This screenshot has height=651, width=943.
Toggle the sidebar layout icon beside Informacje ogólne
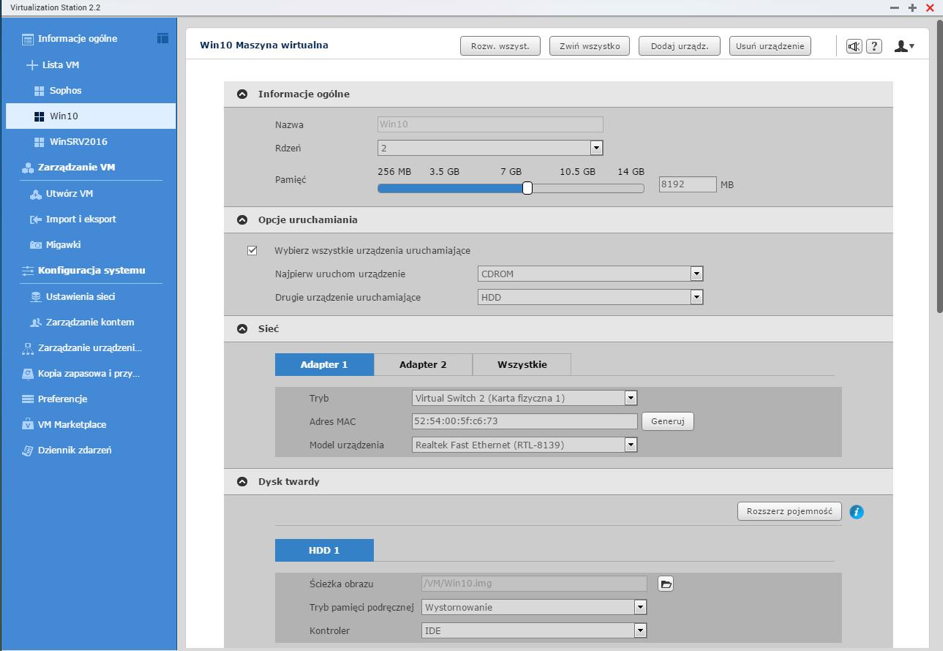(162, 38)
